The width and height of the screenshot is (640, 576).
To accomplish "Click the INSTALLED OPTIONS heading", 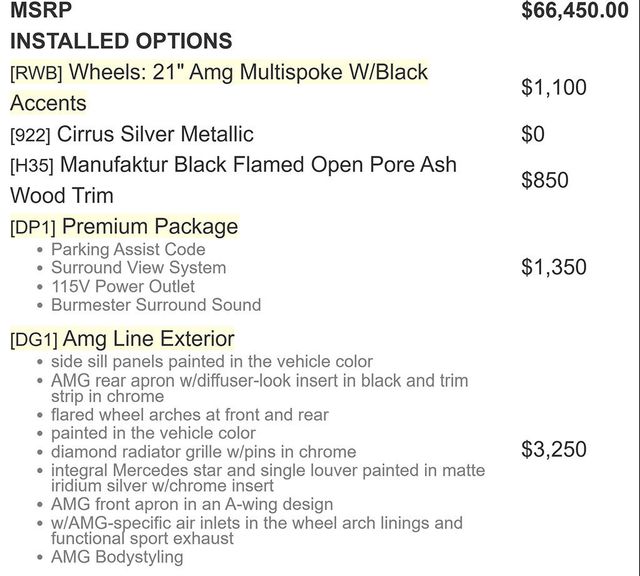I will coord(121,41).
